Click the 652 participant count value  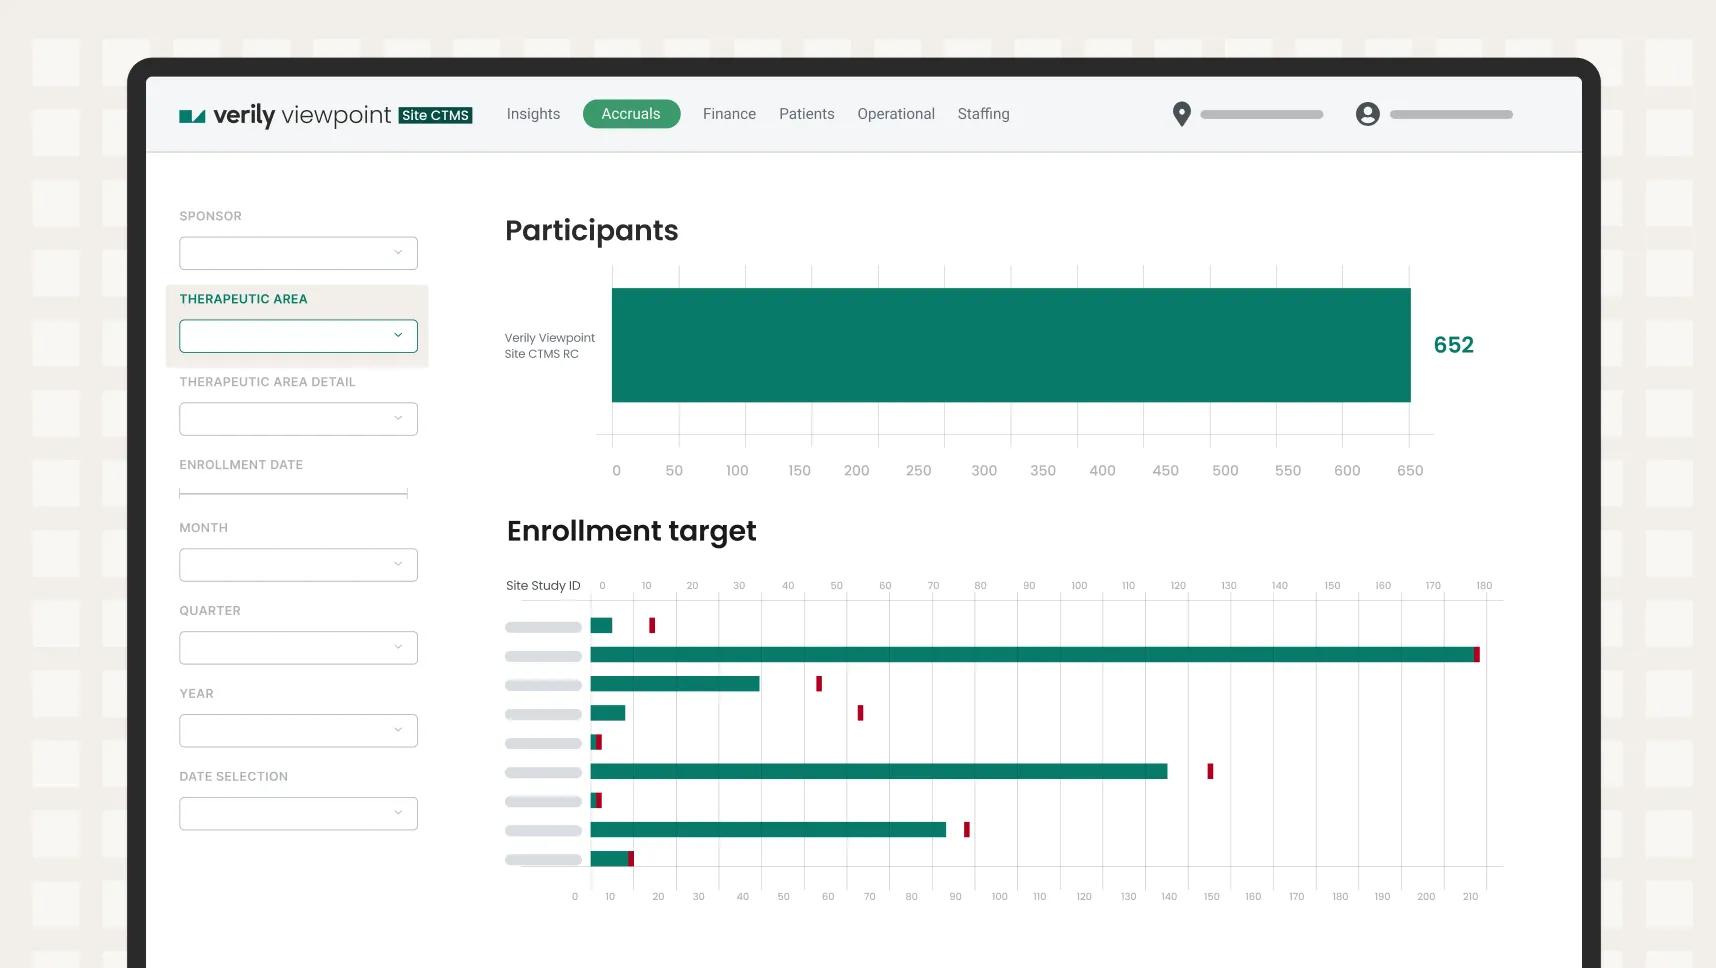pos(1453,345)
